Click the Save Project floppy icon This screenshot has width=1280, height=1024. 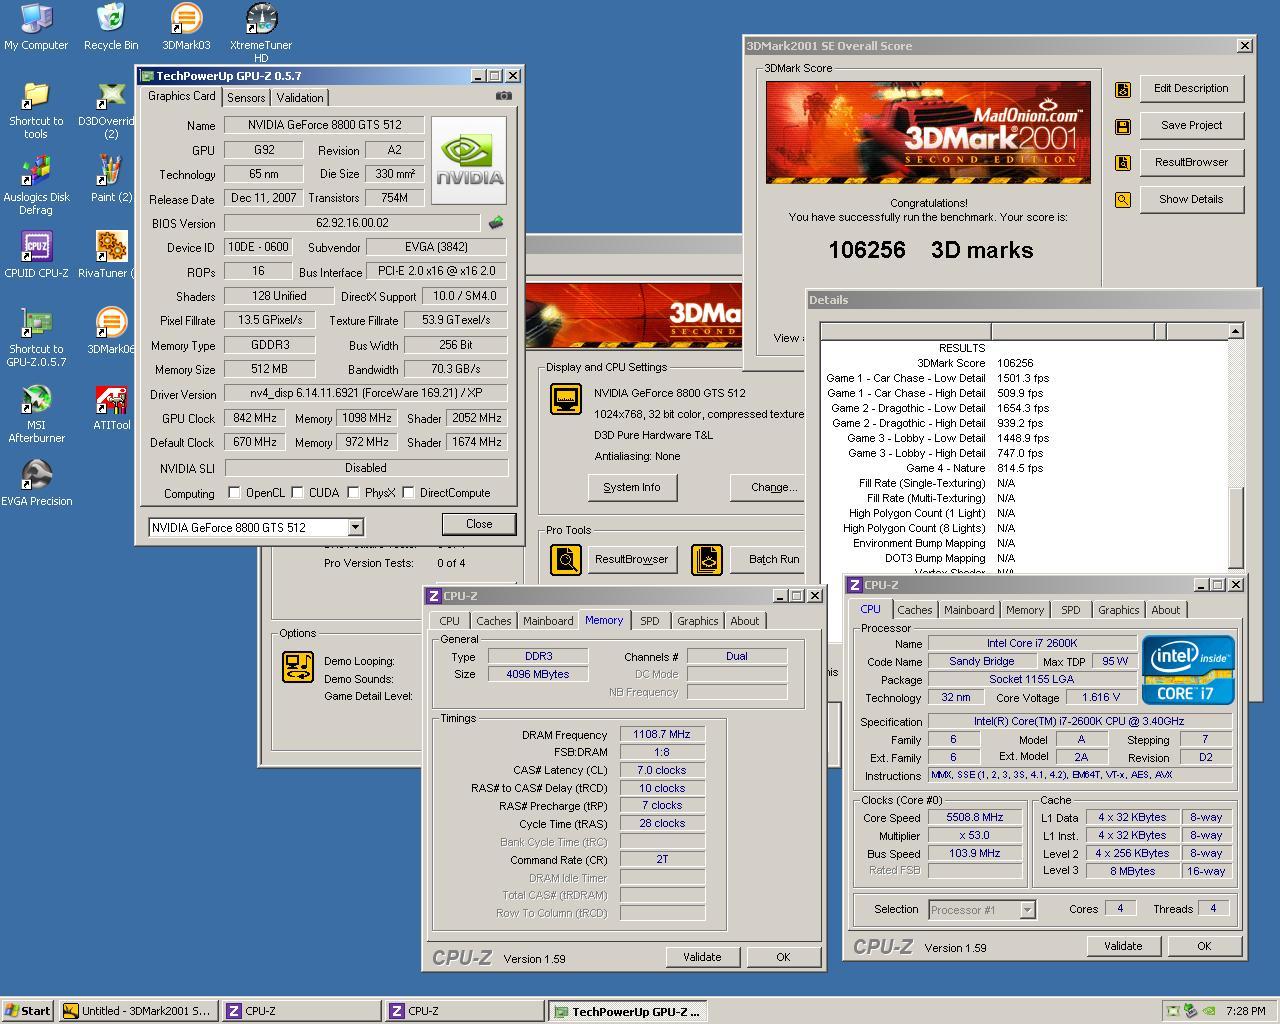[x=1123, y=126]
